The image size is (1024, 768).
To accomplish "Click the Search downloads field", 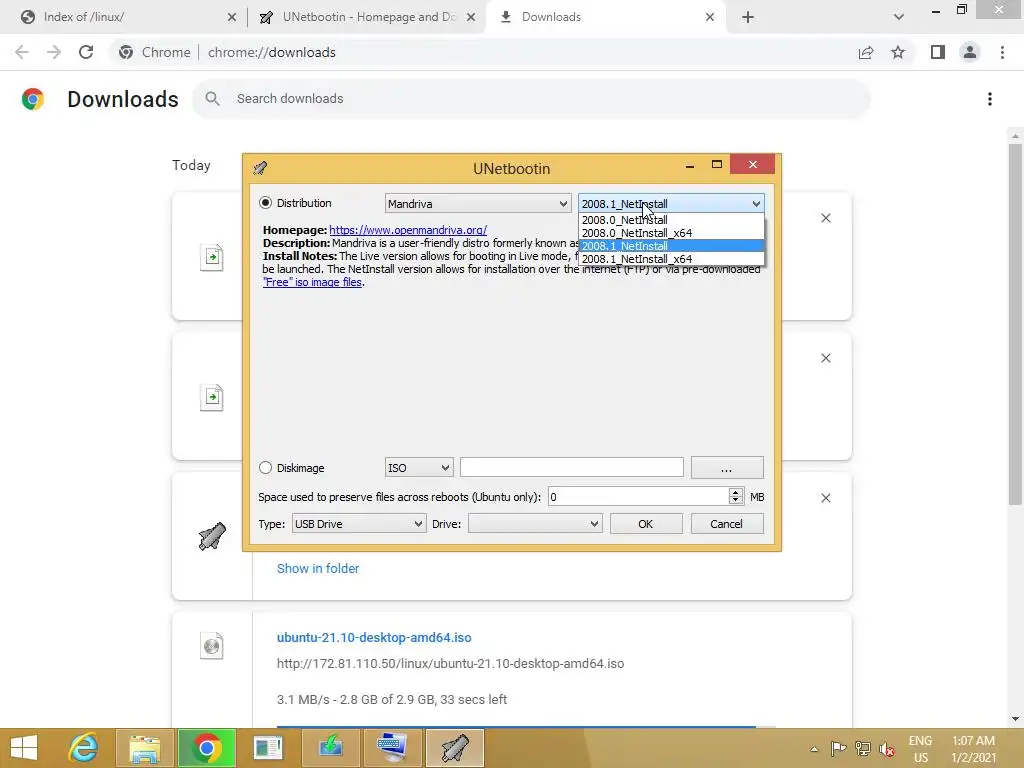I will coord(531,99).
